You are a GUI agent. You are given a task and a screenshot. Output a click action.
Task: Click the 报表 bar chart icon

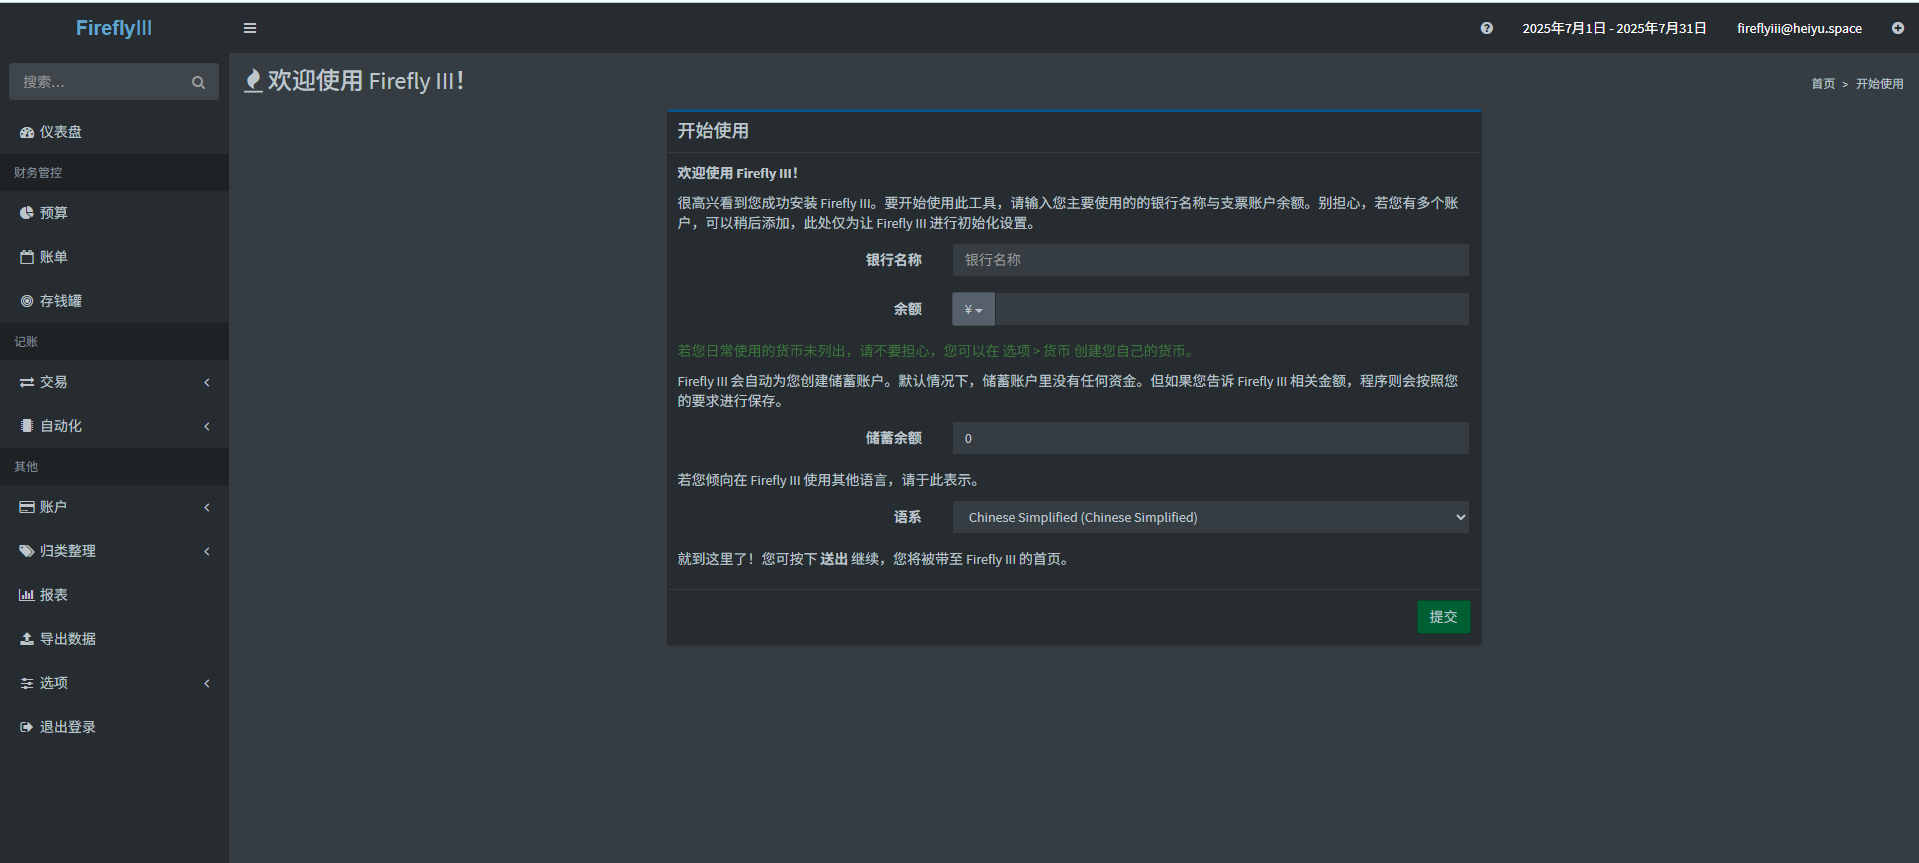pos(27,595)
